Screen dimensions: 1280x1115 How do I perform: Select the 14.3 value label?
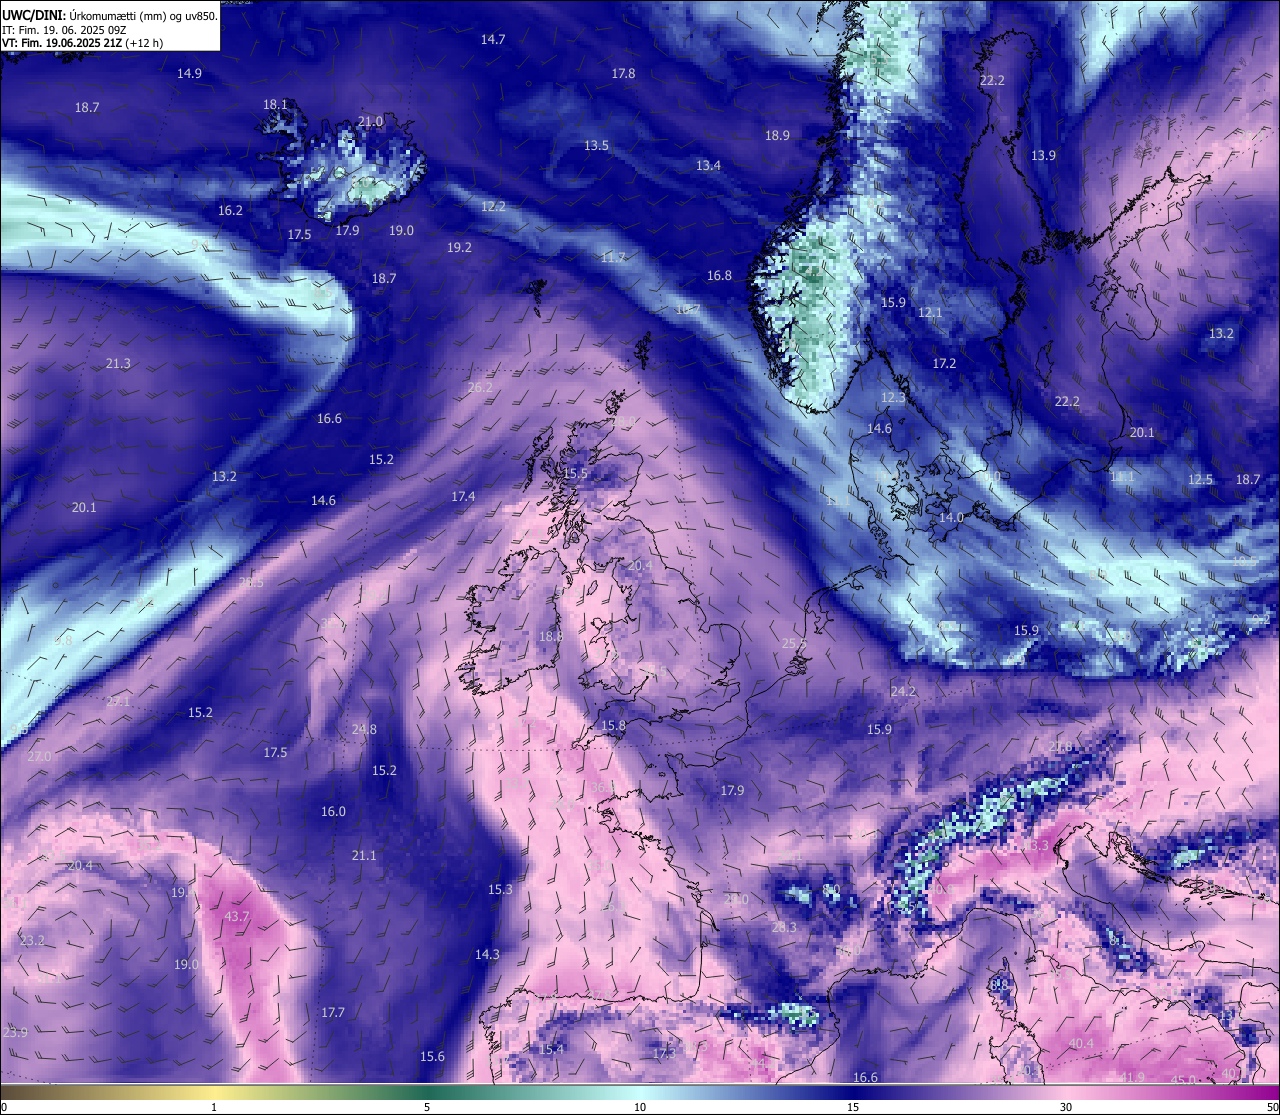(x=487, y=954)
